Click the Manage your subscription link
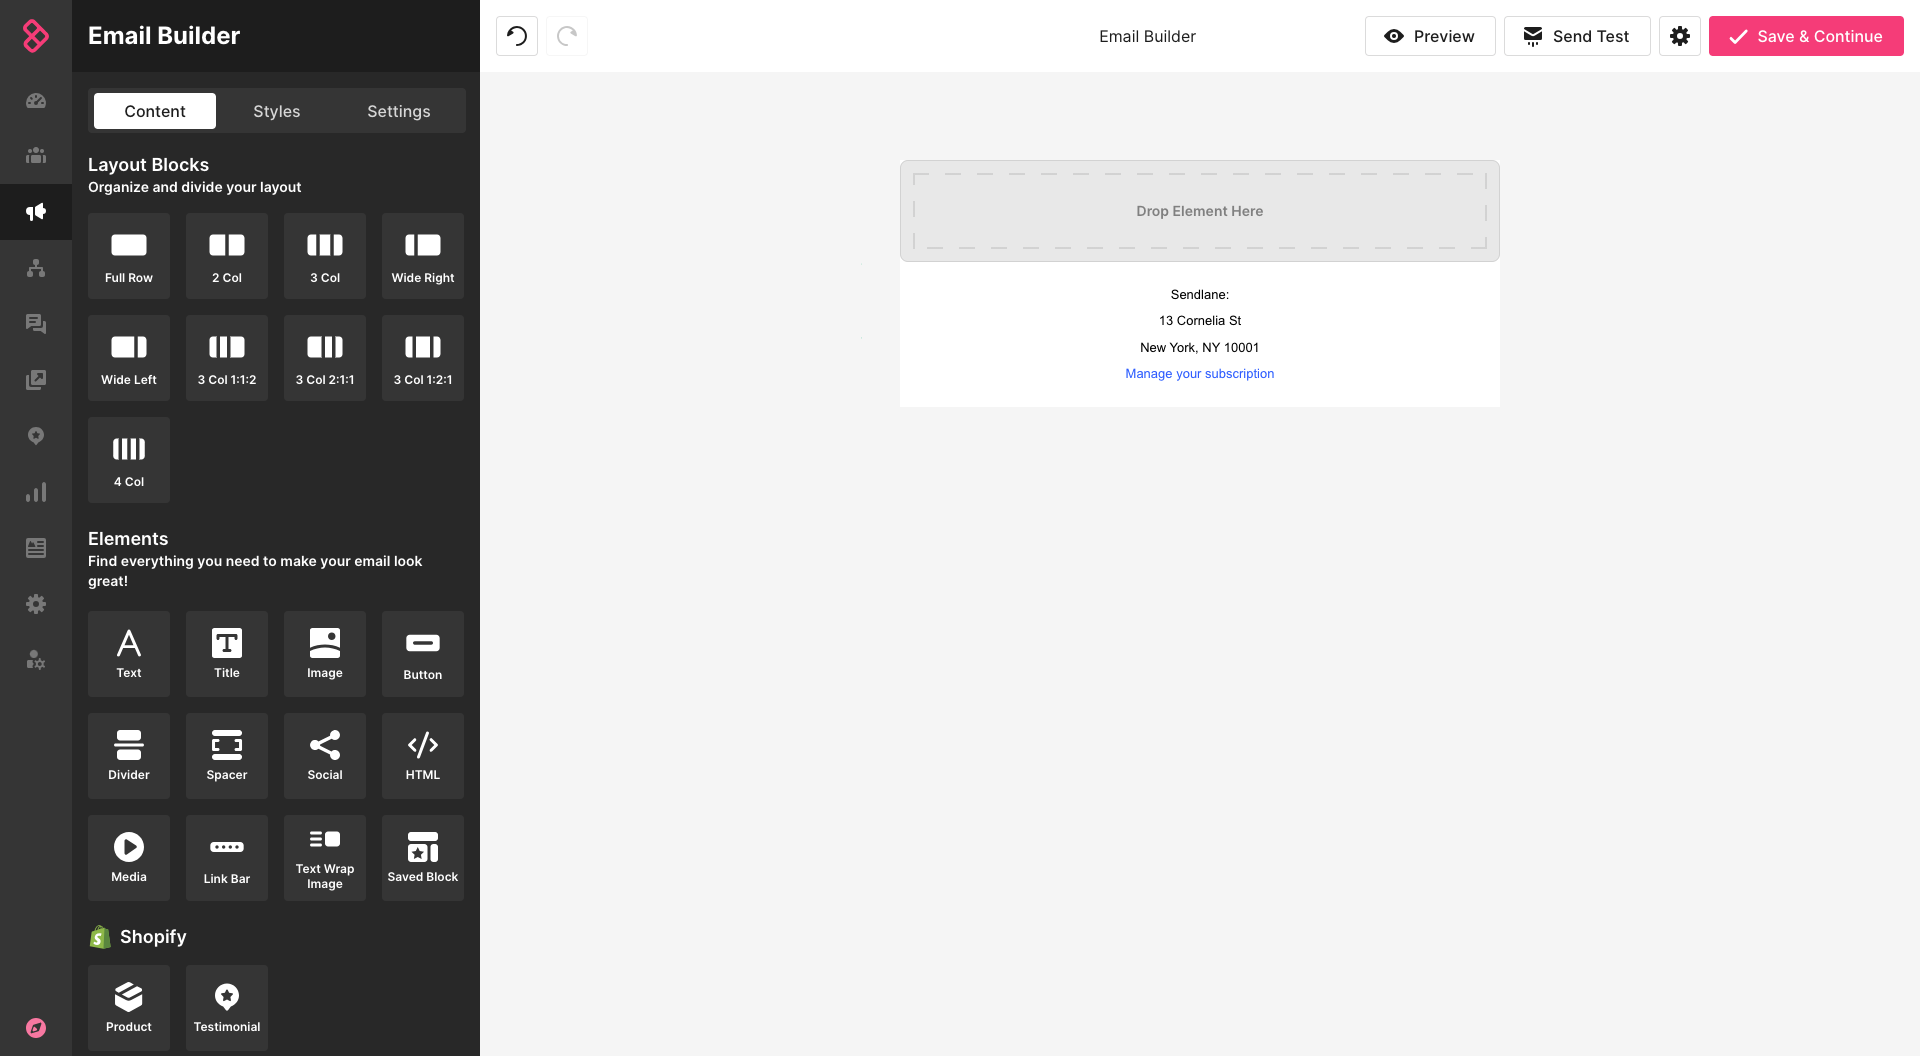The height and width of the screenshot is (1056, 1920). click(1199, 373)
